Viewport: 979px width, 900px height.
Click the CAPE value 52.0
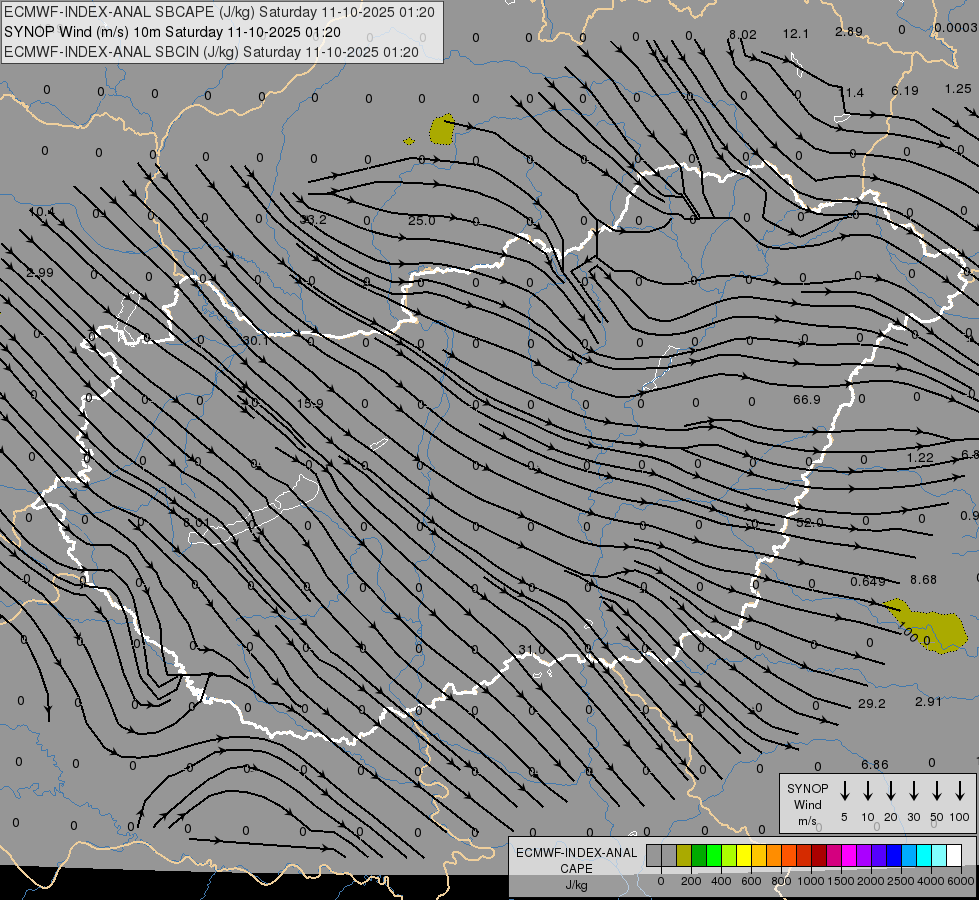pos(810,523)
